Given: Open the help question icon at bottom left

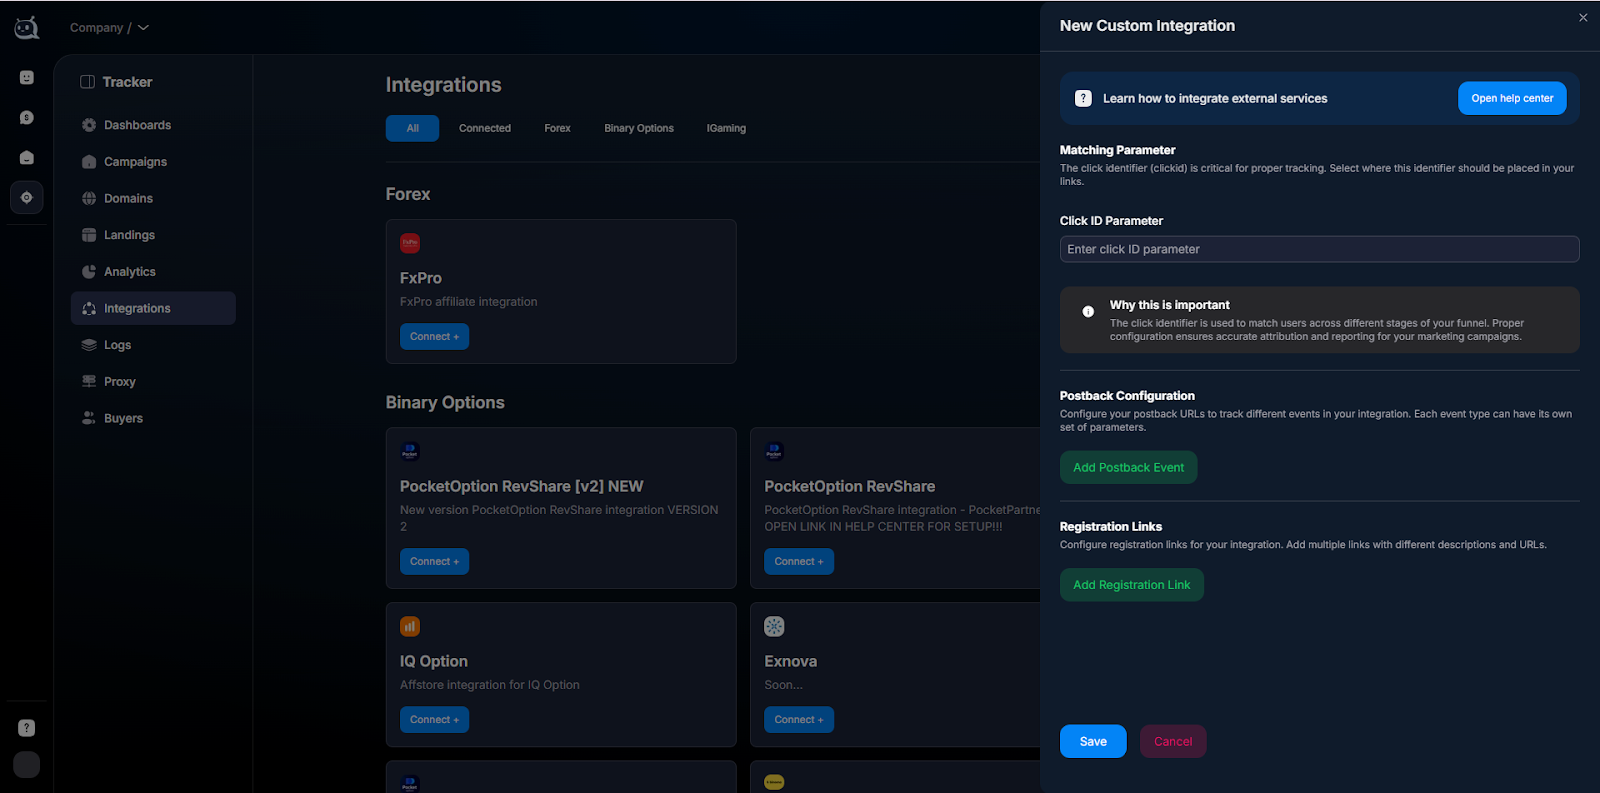Looking at the screenshot, I should [x=27, y=728].
